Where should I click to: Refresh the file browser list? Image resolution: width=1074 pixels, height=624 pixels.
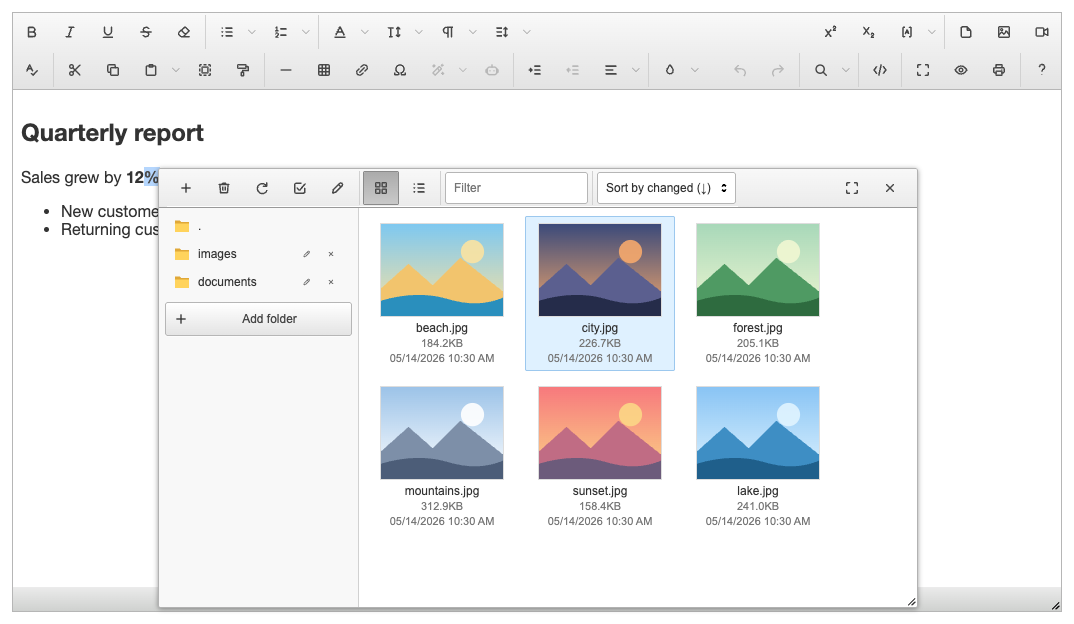tap(262, 188)
